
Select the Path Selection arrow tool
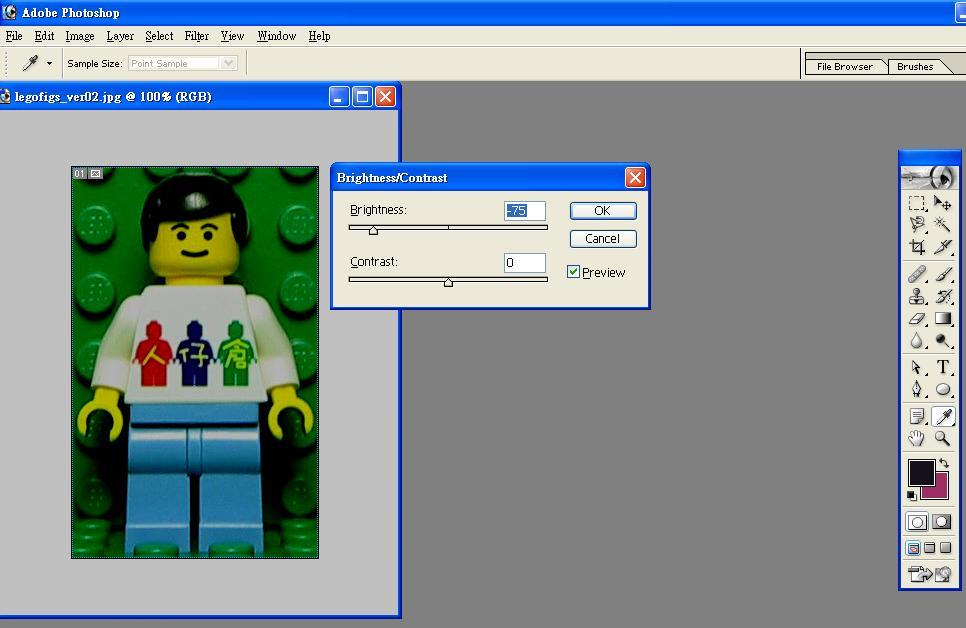[x=917, y=367]
